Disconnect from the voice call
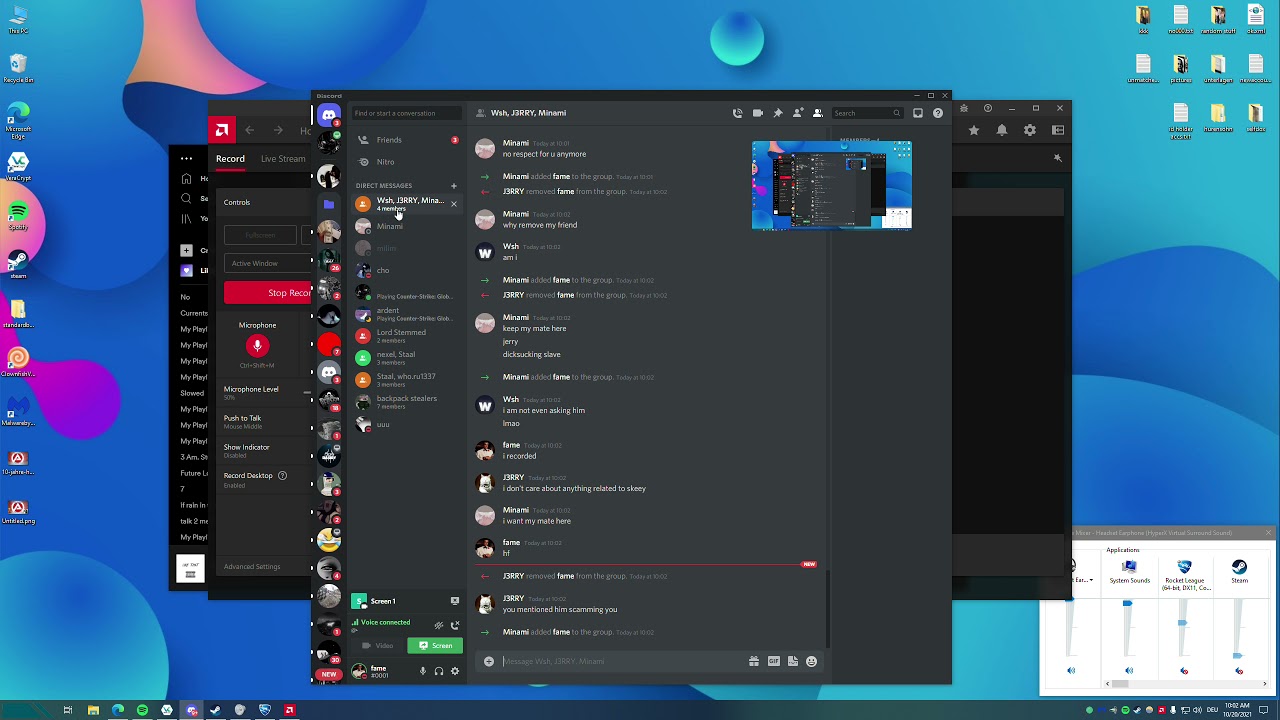This screenshot has height=720, width=1280. point(455,625)
